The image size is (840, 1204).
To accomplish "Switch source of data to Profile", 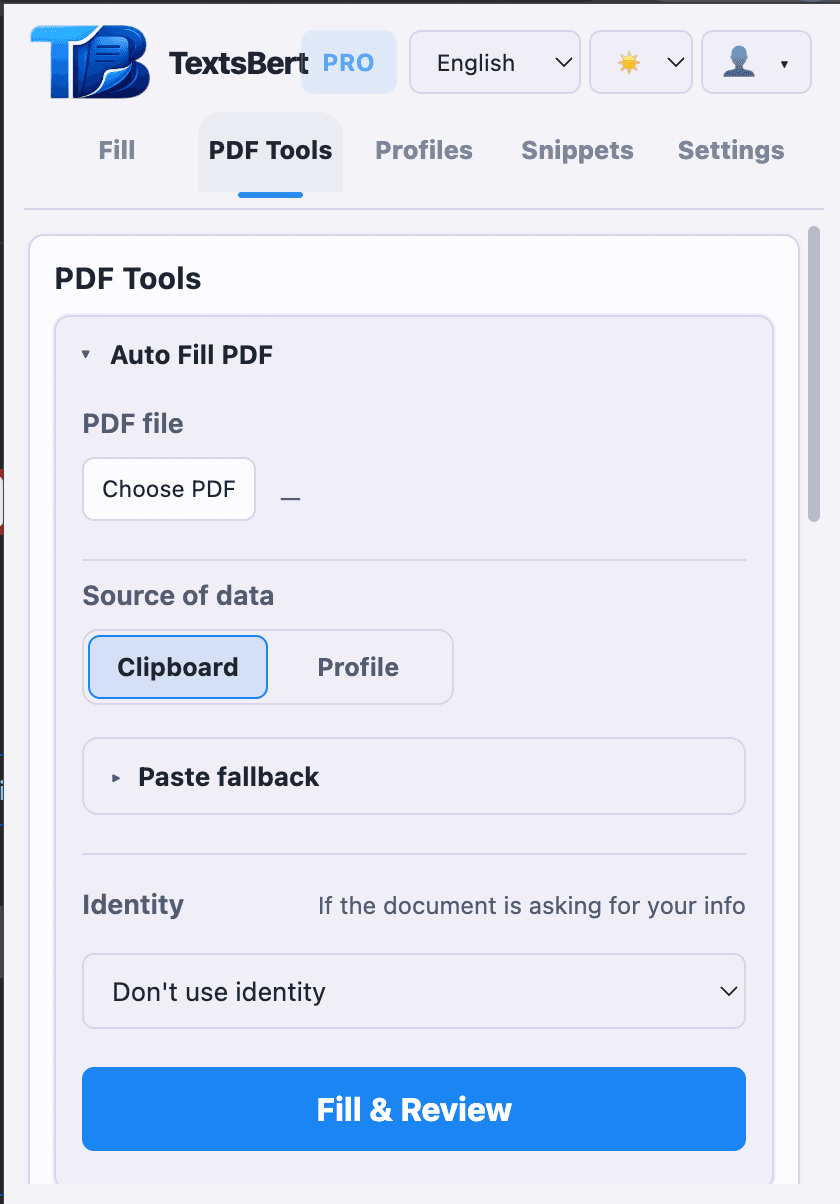I will 358,667.
